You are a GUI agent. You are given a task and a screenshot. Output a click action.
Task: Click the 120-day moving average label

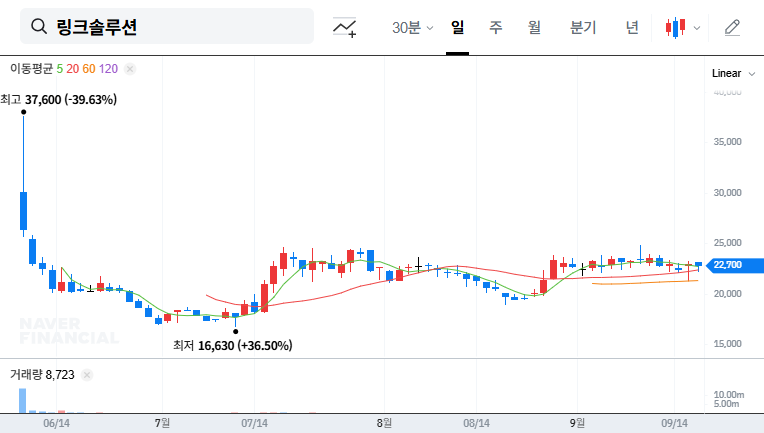click(x=108, y=69)
